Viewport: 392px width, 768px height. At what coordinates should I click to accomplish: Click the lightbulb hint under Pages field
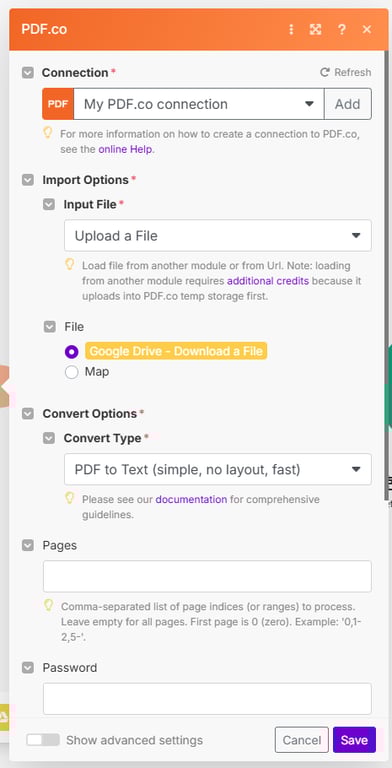coord(48,605)
